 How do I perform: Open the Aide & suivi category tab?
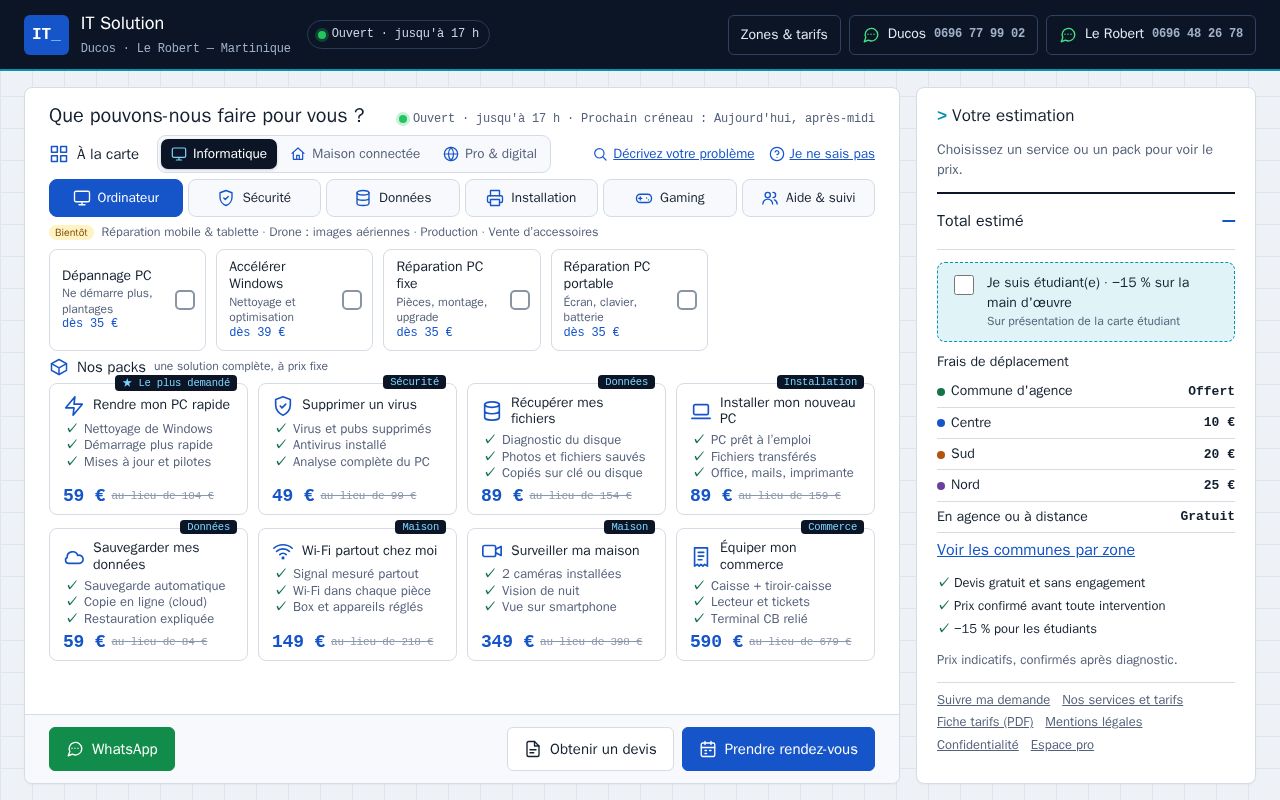[808, 198]
